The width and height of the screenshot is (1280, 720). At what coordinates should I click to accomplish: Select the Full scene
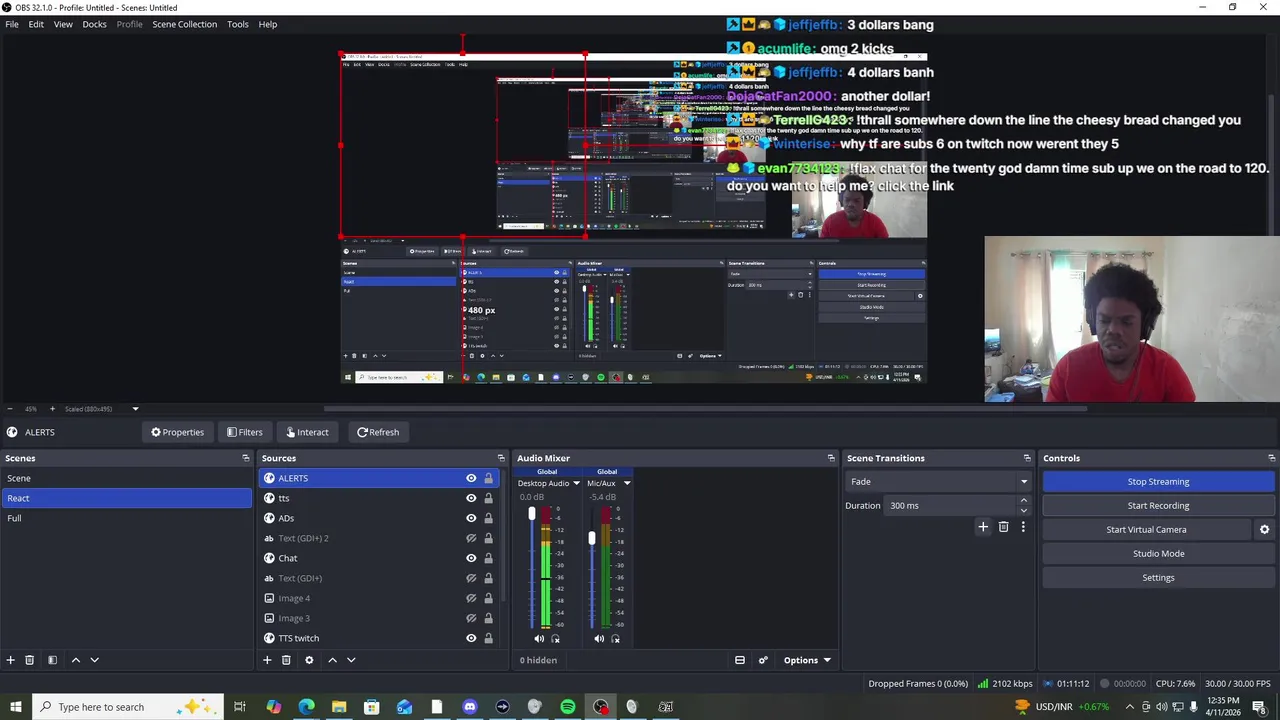(126, 518)
